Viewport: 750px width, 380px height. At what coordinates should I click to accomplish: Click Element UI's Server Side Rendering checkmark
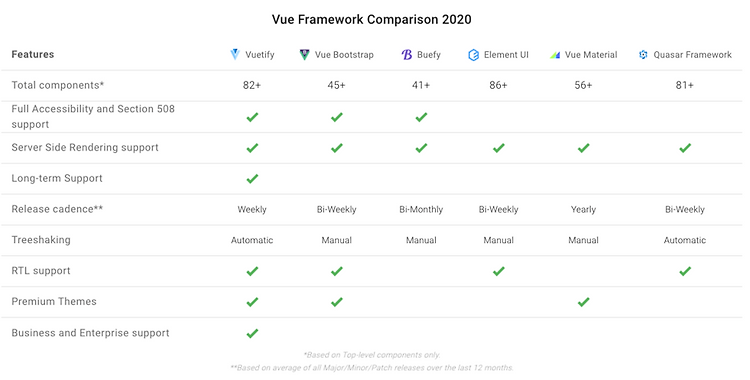coord(498,148)
